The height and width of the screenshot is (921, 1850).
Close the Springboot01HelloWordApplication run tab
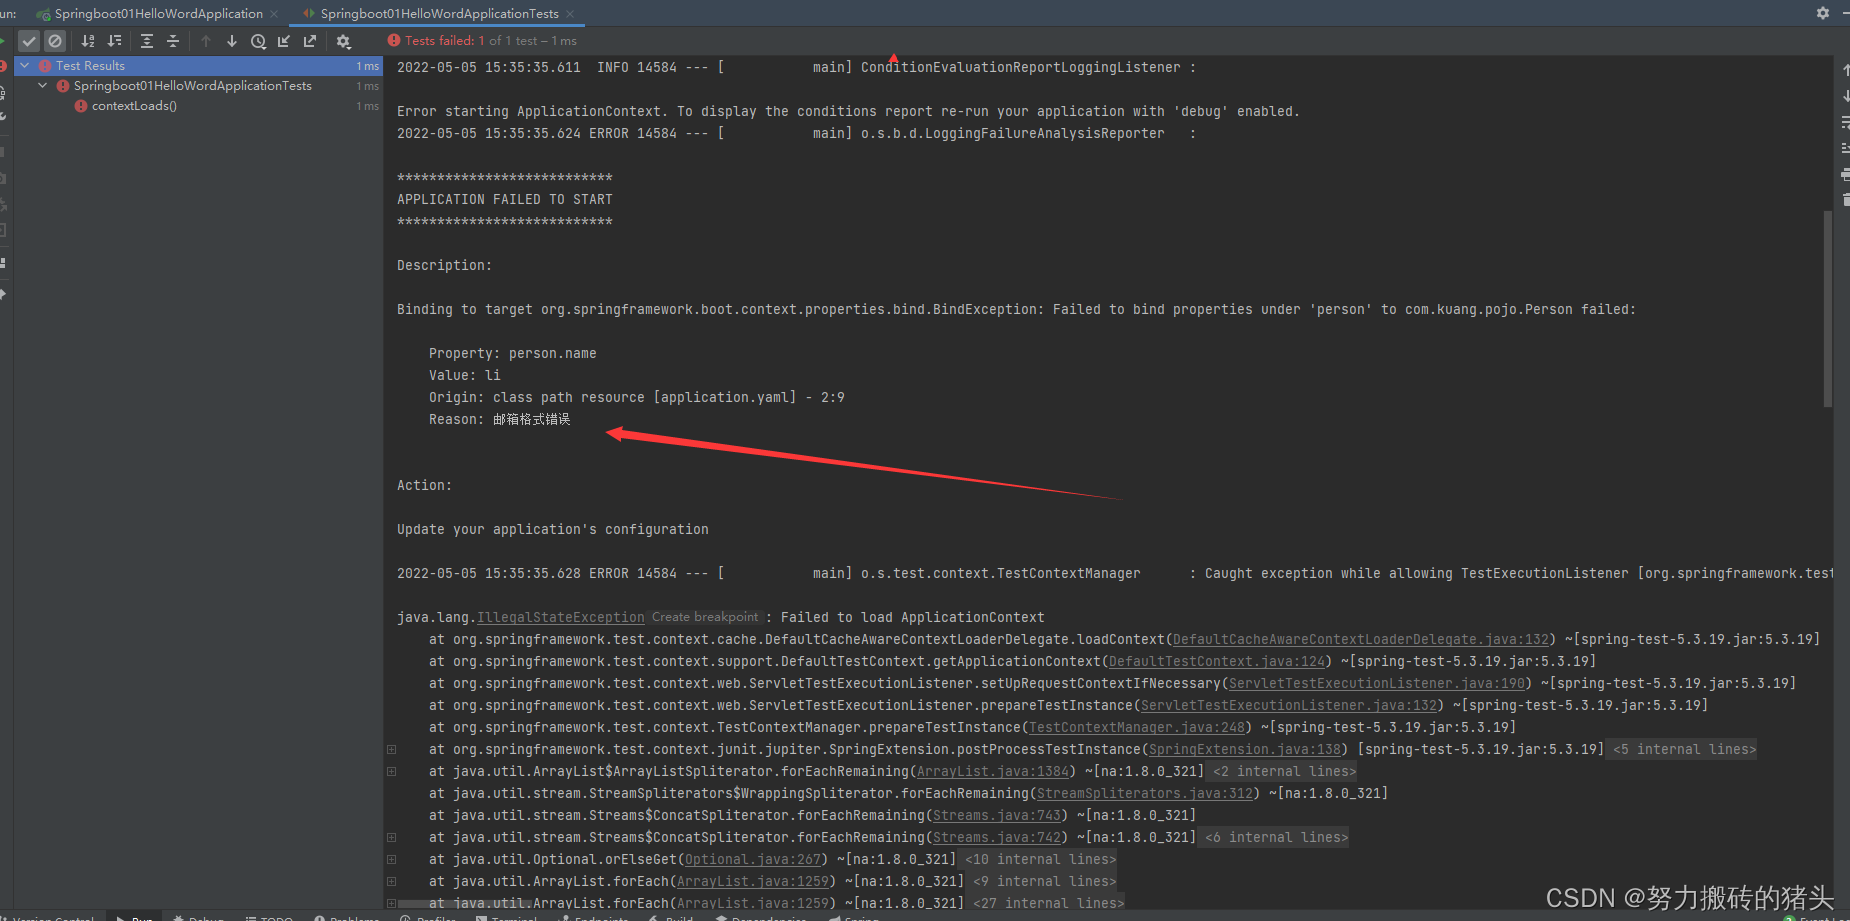tap(274, 14)
